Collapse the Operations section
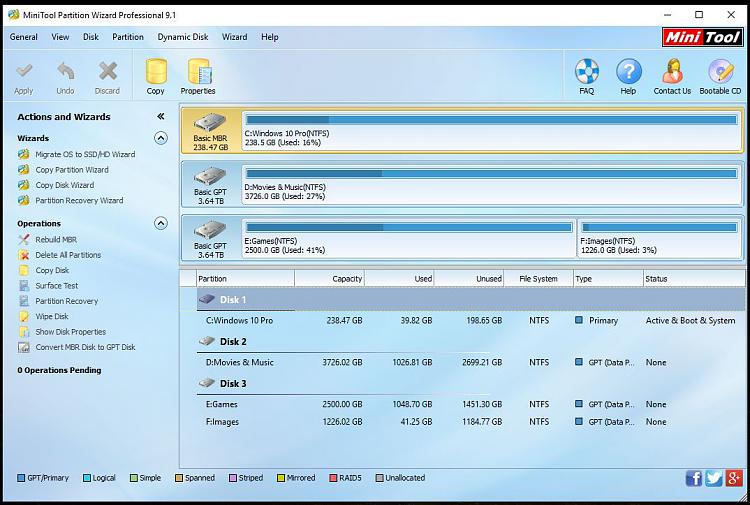The width and height of the screenshot is (750, 505). (161, 223)
